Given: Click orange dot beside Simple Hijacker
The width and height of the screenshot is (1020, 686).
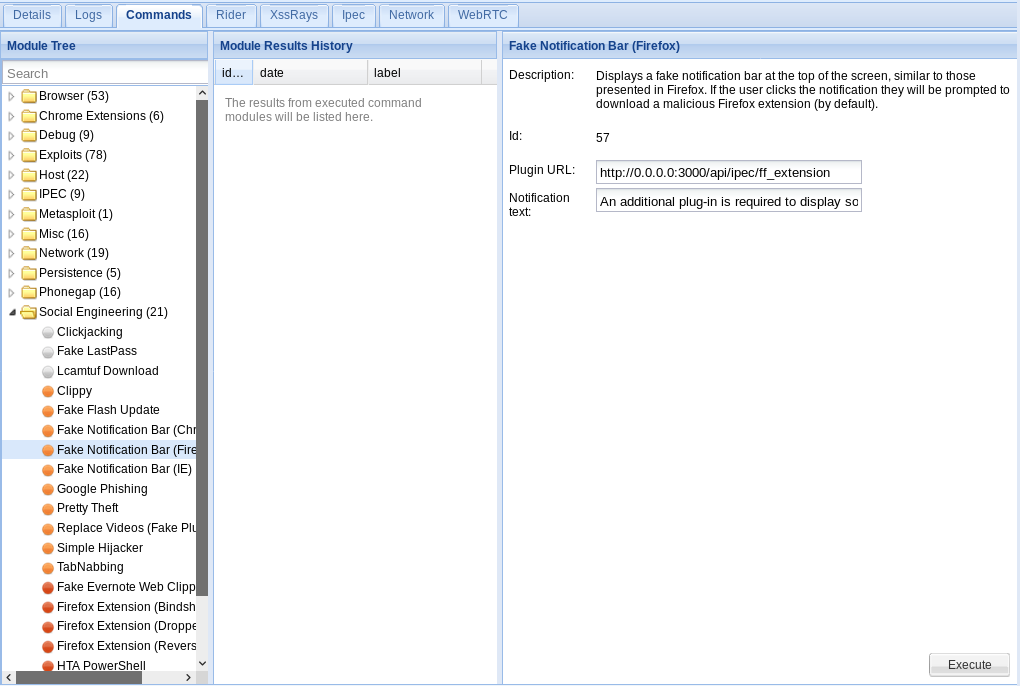Looking at the screenshot, I should coord(47,548).
